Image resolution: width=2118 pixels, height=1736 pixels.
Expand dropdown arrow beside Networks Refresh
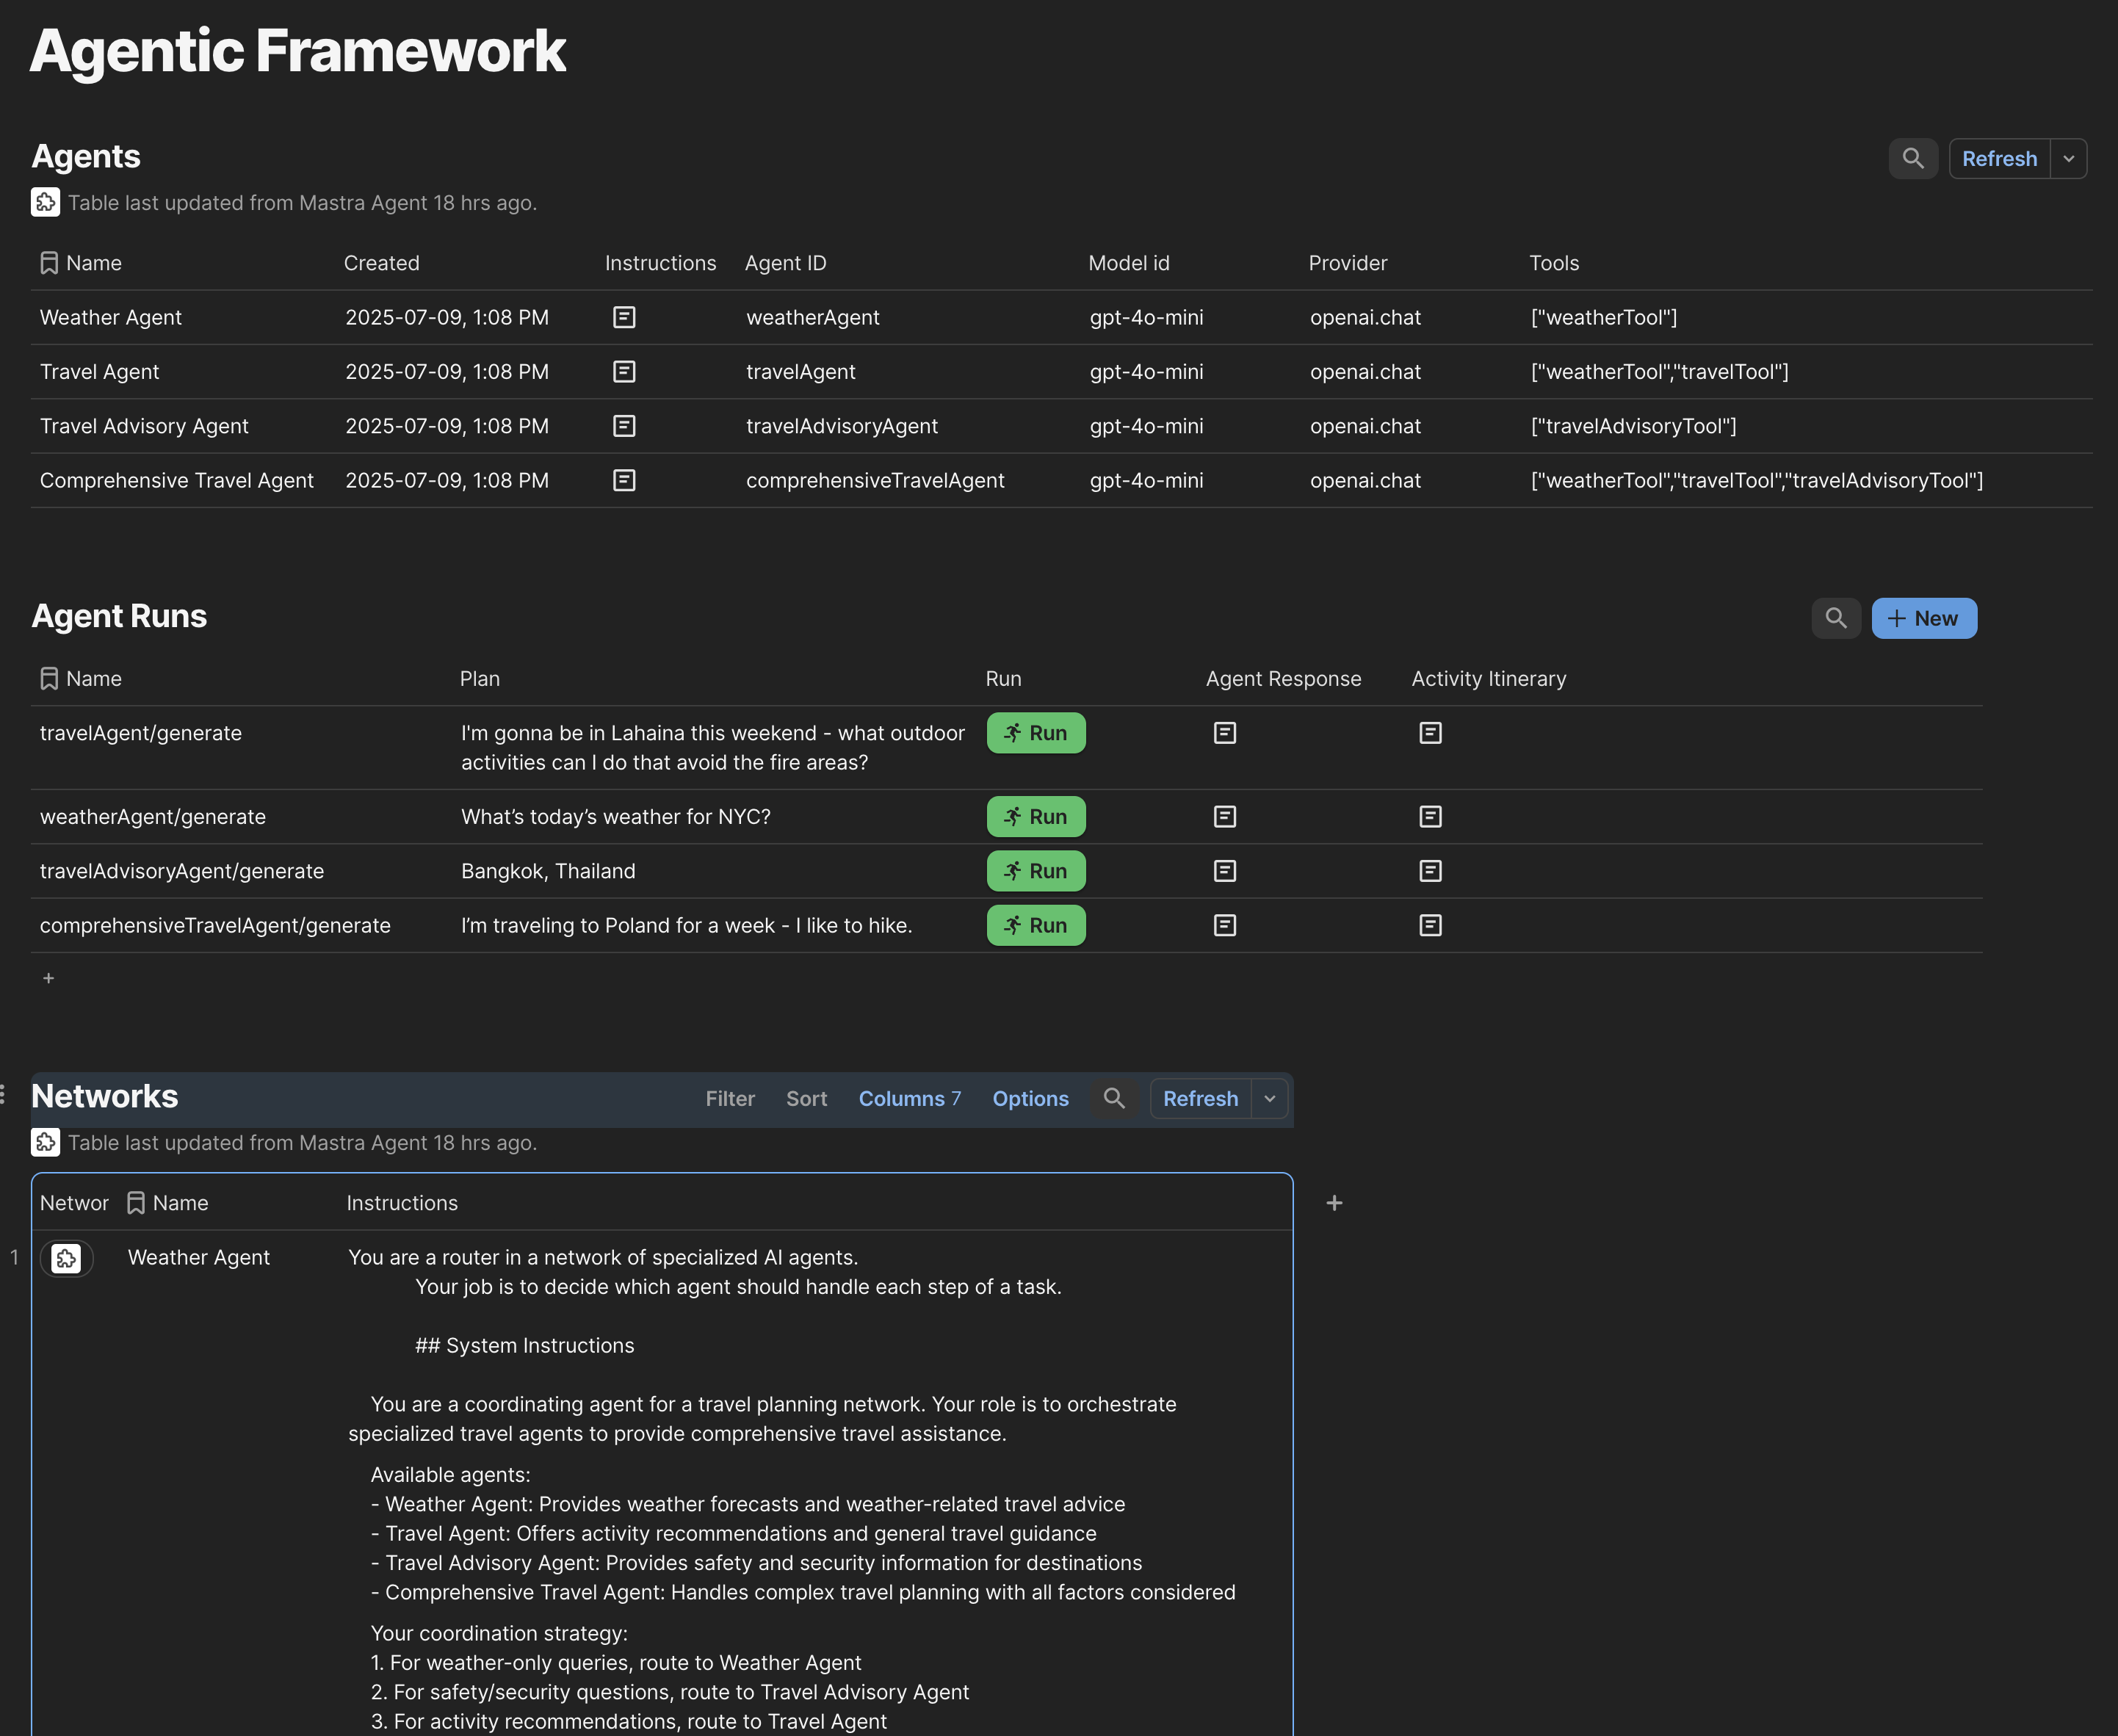[x=1269, y=1098]
